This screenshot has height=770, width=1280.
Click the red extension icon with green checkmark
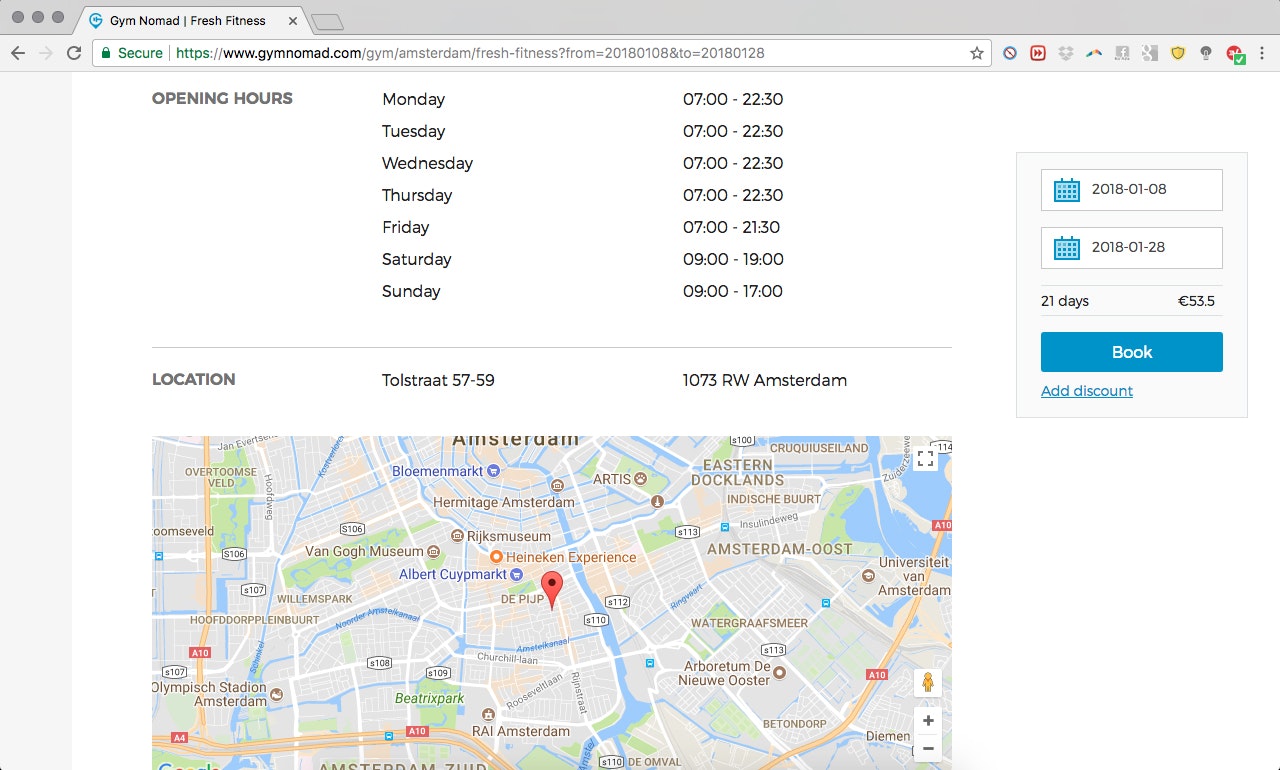[x=1235, y=54]
